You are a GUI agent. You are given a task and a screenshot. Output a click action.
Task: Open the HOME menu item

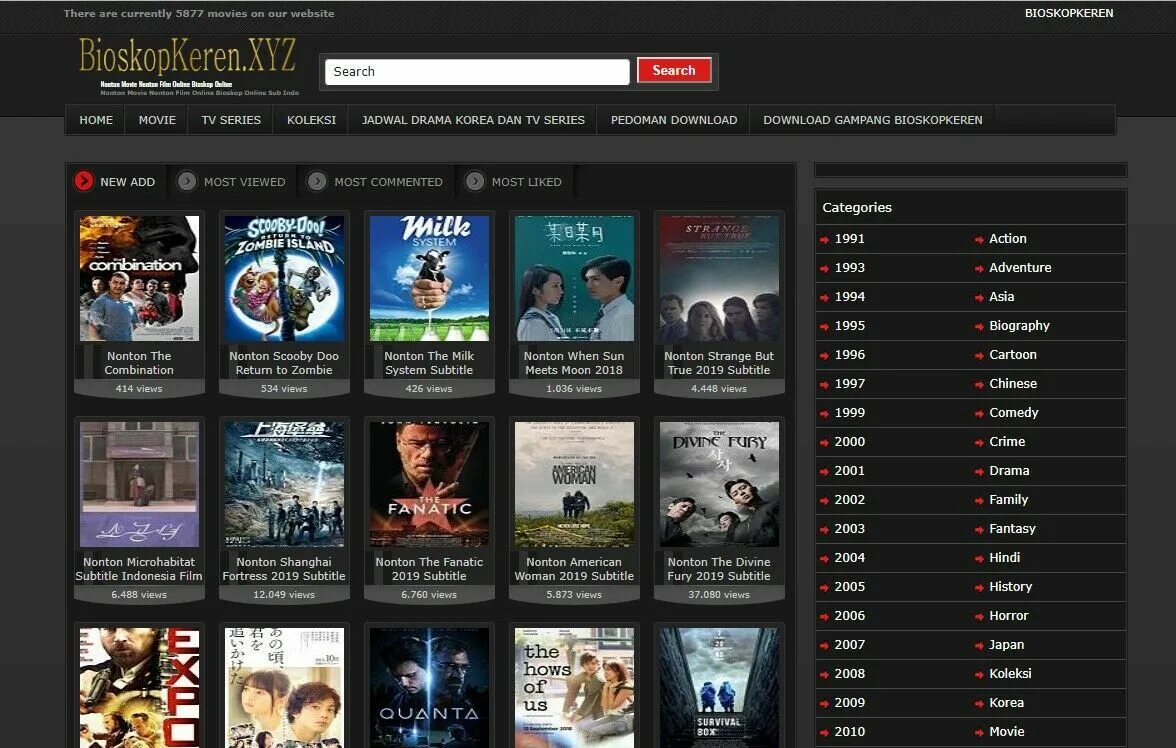coord(96,120)
